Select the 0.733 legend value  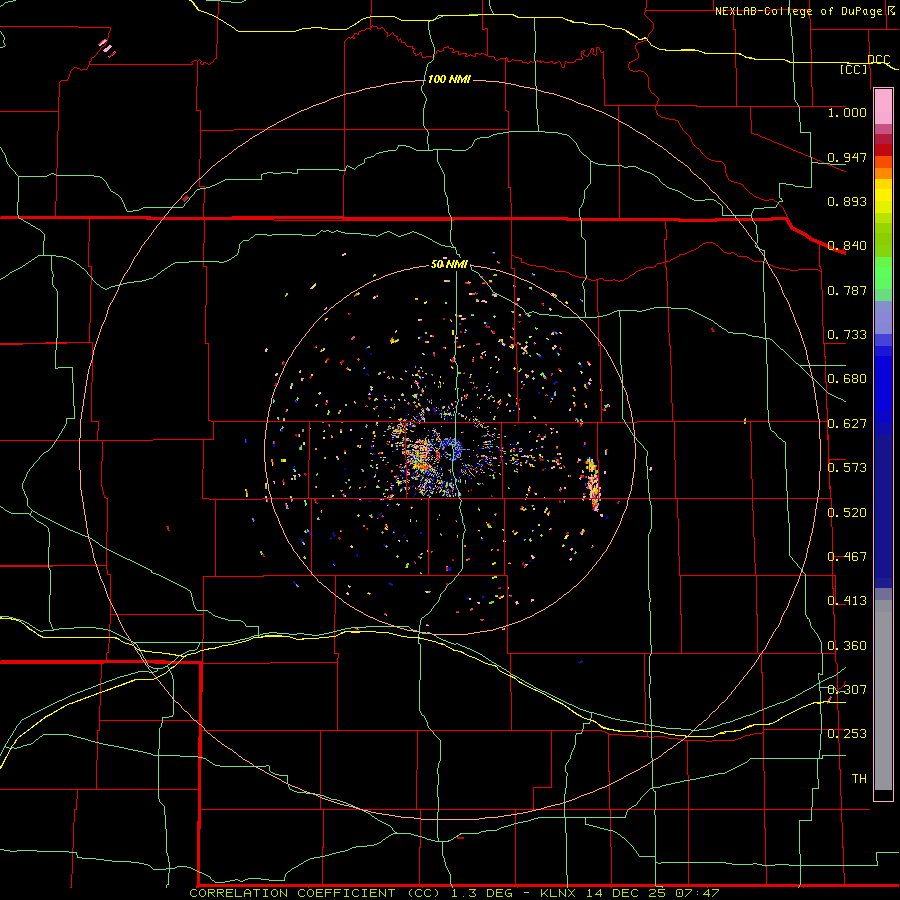847,334
